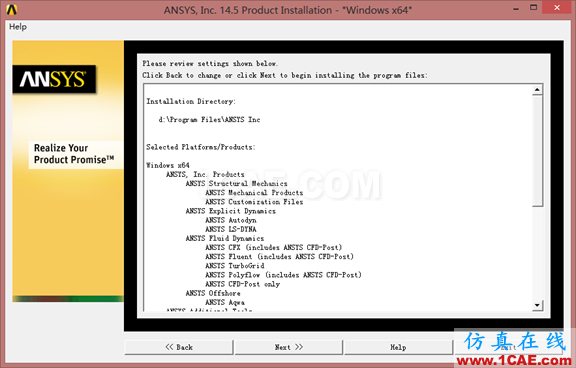This screenshot has height=368, width=576.
Task: Click 'Please review settings shown below' text
Action: [210, 64]
